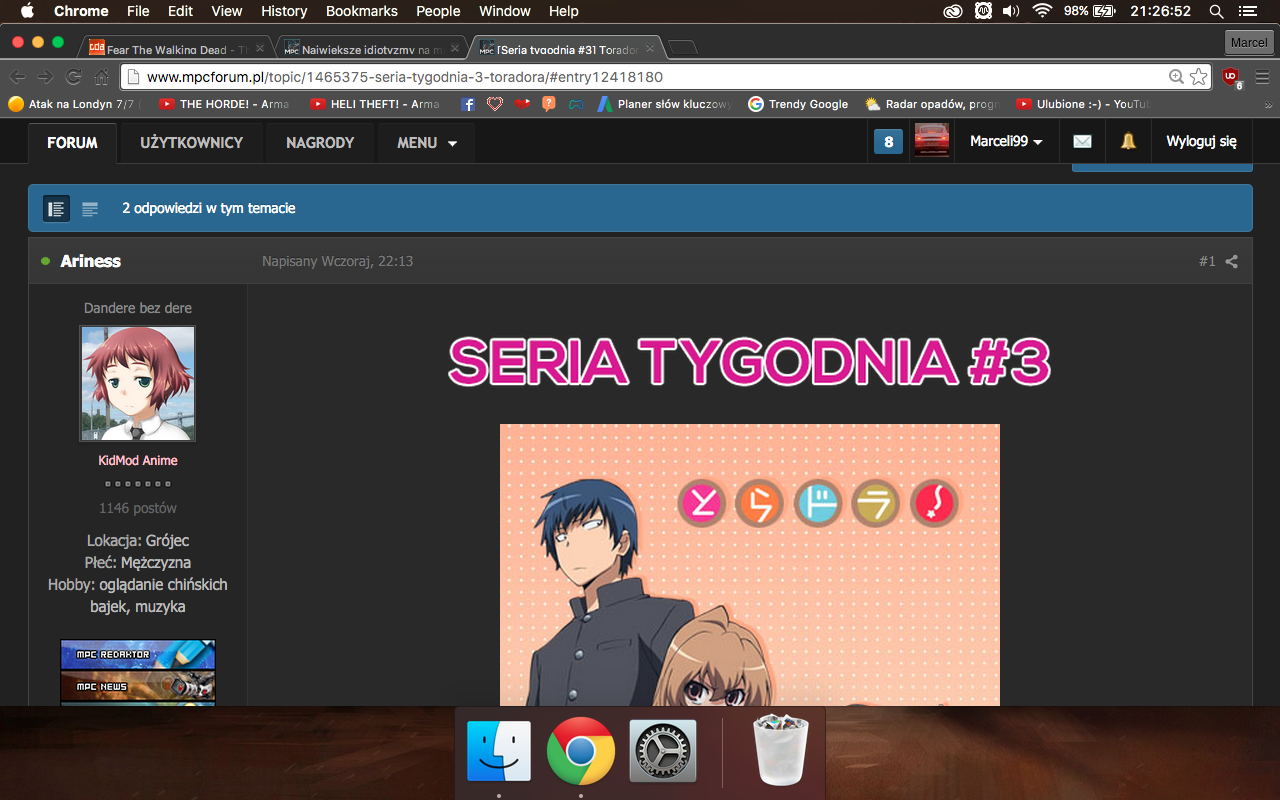
Task: Open the People menu
Action: click(438, 11)
